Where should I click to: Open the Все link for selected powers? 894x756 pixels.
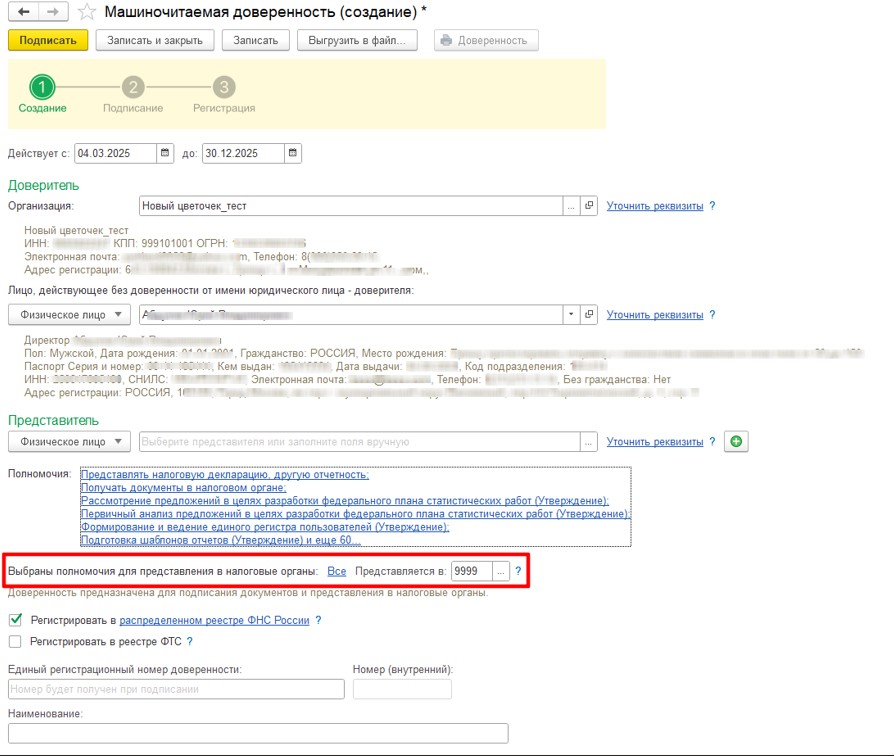(336, 571)
